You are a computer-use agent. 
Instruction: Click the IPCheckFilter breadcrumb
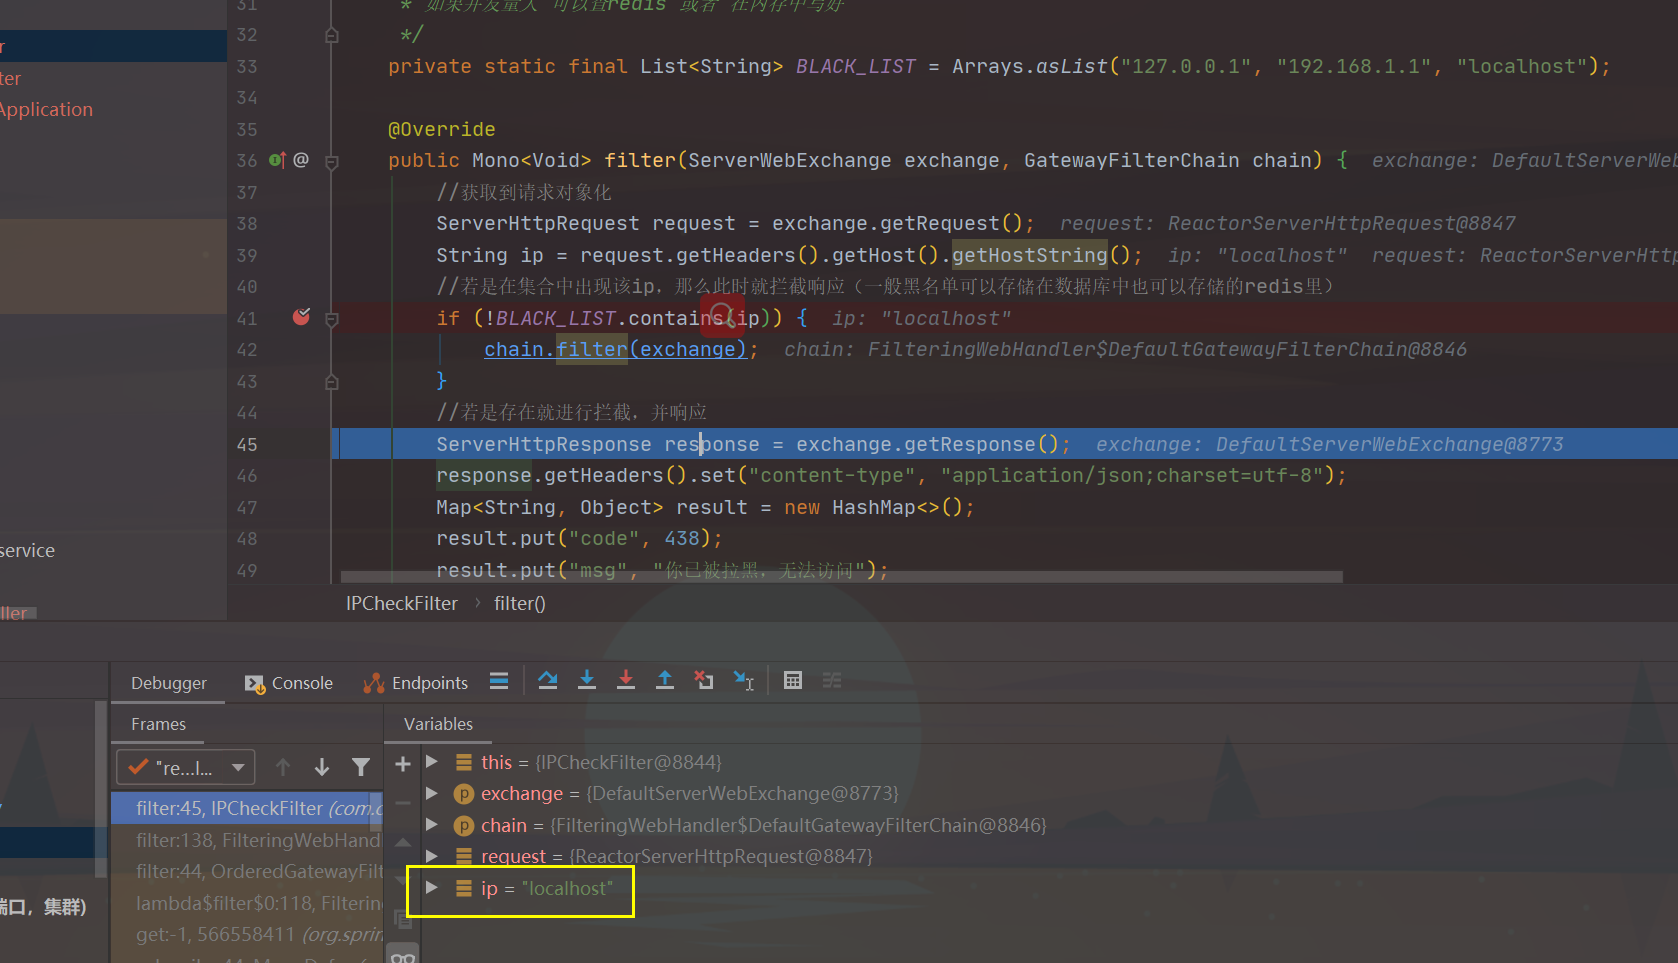(402, 603)
